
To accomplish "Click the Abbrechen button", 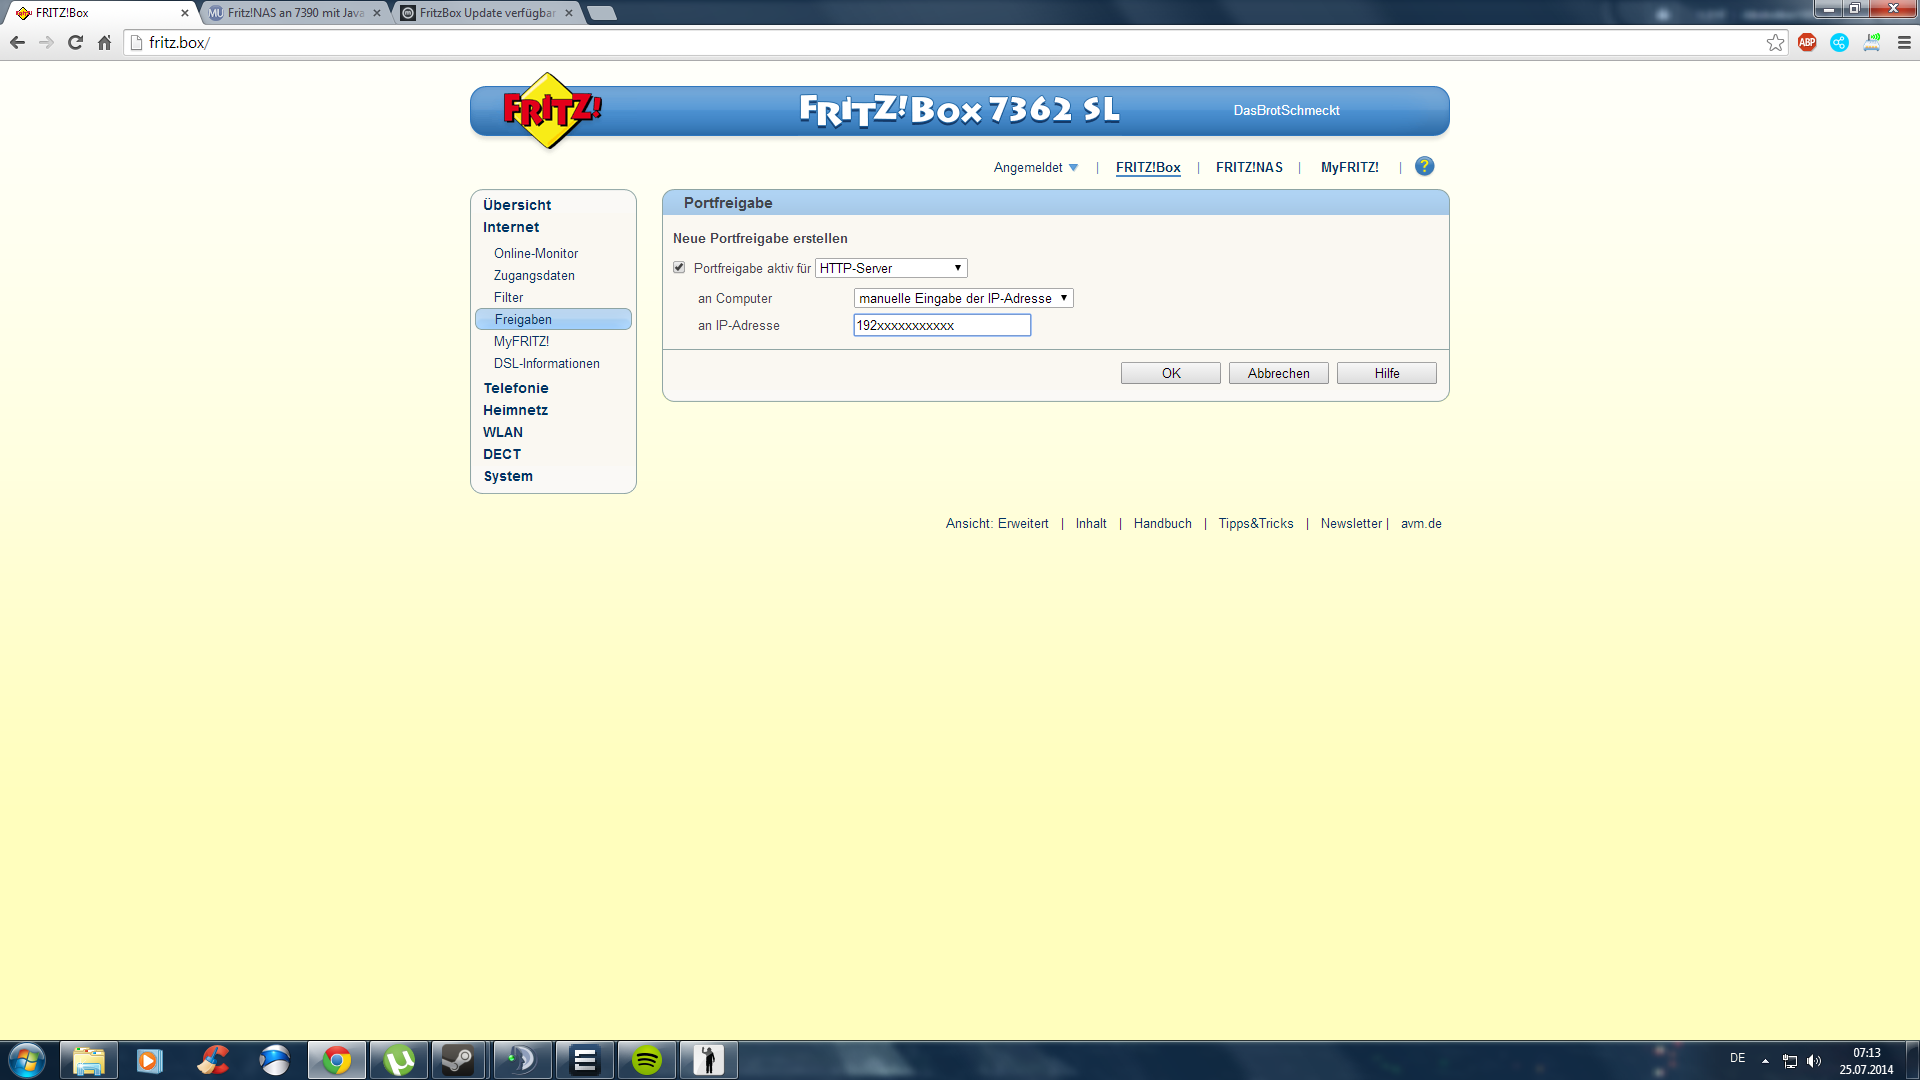I will pyautogui.click(x=1278, y=373).
